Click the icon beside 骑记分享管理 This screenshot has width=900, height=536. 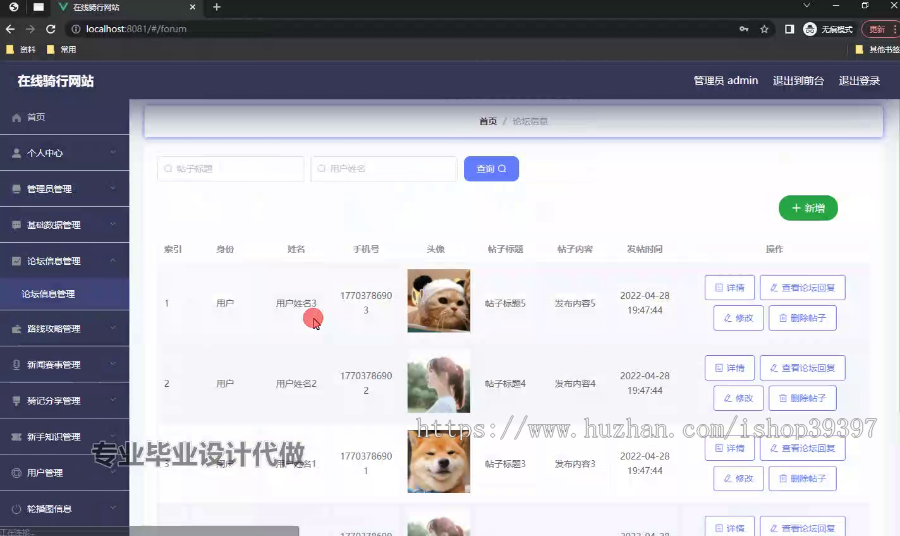(16, 401)
